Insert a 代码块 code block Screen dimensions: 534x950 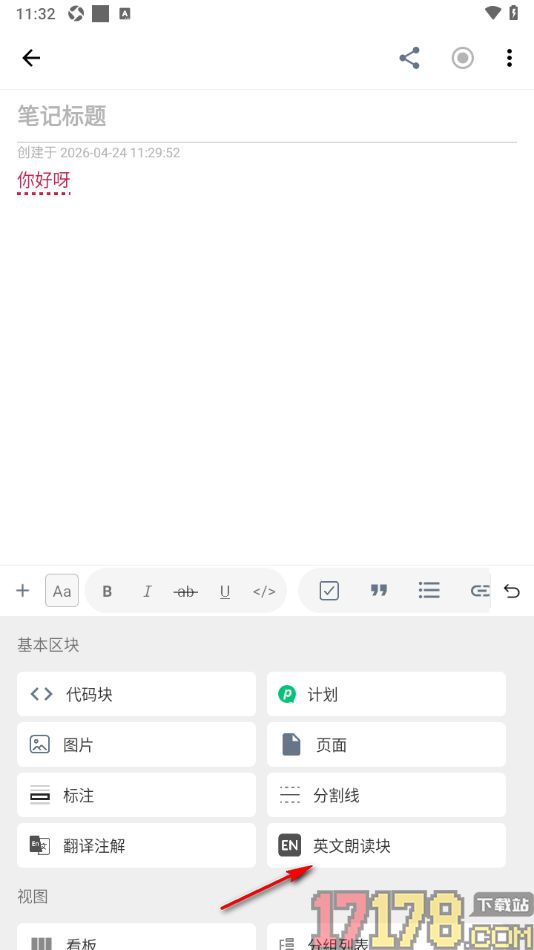136,694
